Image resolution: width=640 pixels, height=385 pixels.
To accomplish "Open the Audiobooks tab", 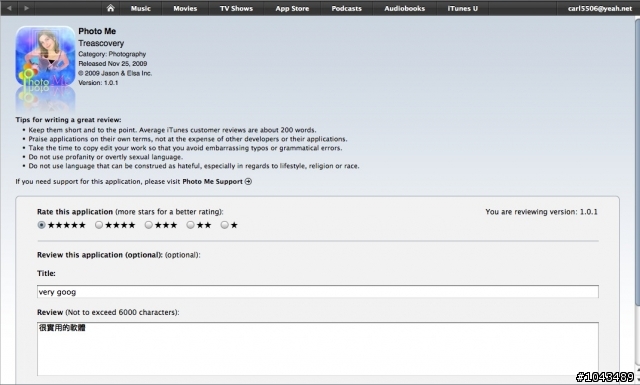I will pyautogui.click(x=404, y=8).
